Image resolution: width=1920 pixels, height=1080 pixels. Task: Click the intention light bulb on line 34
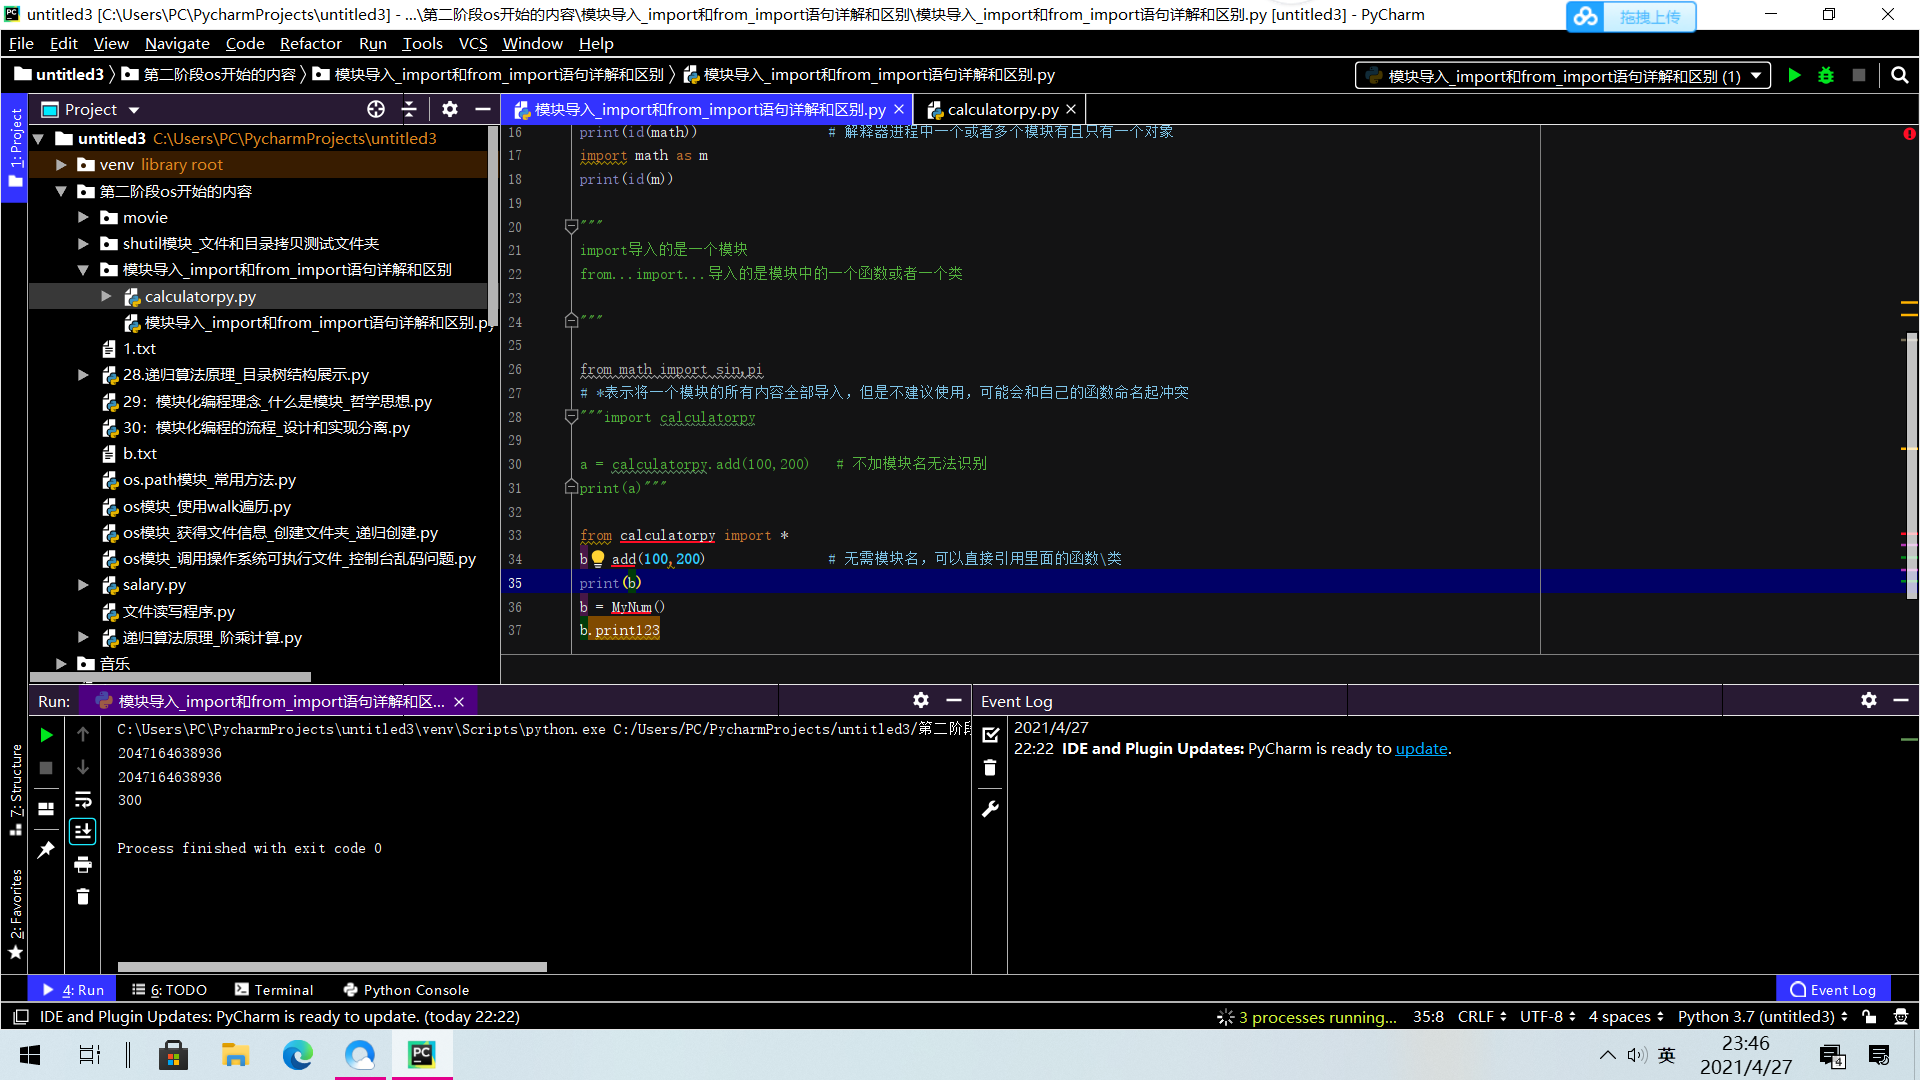[x=598, y=558]
